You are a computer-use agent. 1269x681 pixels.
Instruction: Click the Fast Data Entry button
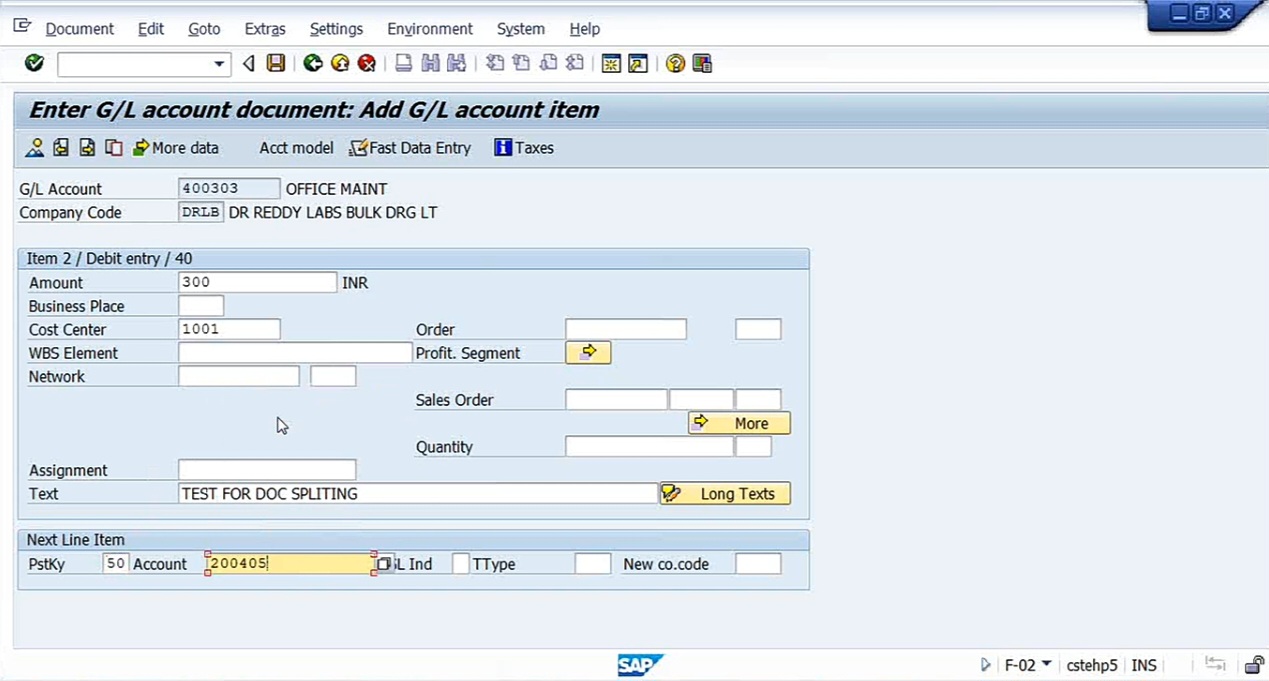pyautogui.click(x=410, y=148)
